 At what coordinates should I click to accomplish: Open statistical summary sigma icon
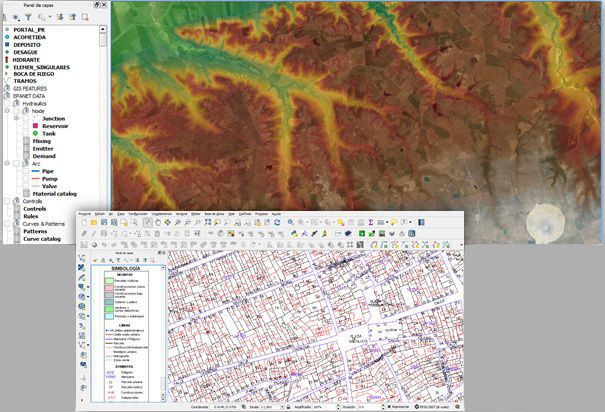[371, 222]
